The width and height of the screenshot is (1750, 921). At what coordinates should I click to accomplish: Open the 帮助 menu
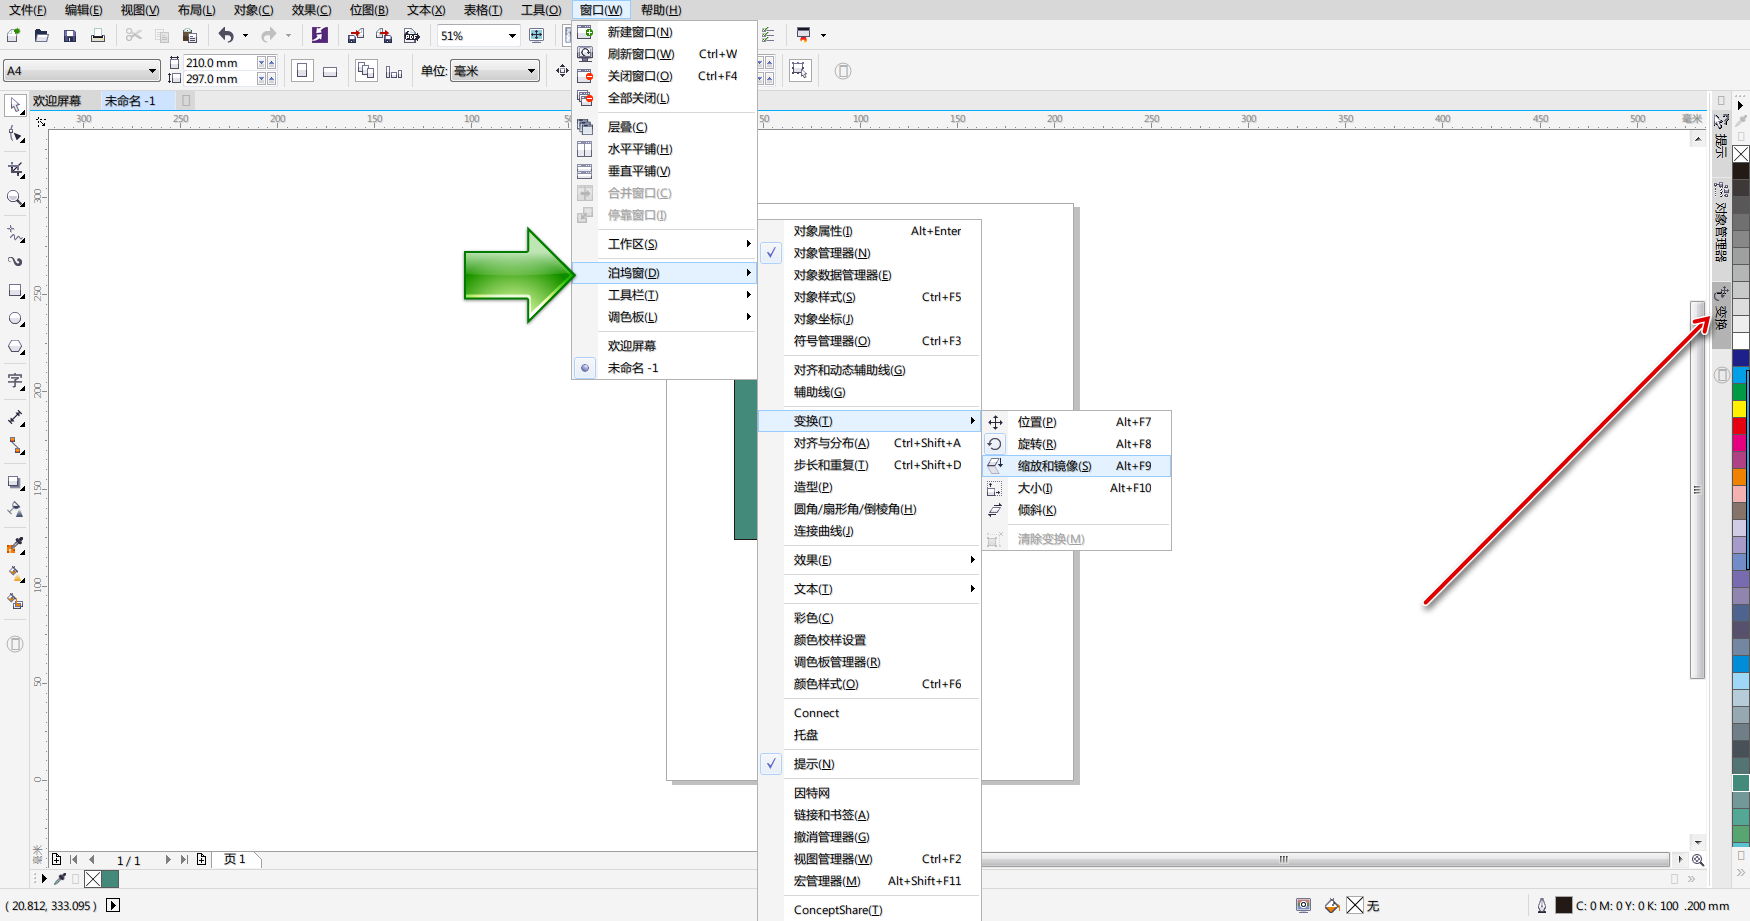tap(660, 10)
